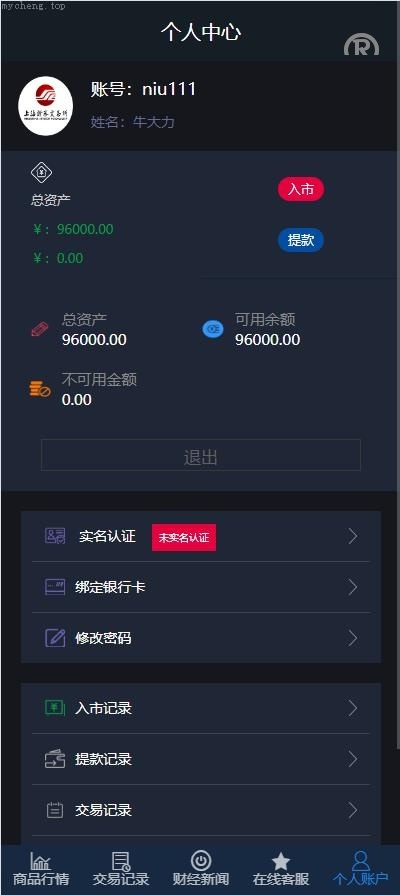This screenshot has width=400, height=895.
Task: Switch to the 商品行情 bottom tab
Action: click(x=41, y=869)
